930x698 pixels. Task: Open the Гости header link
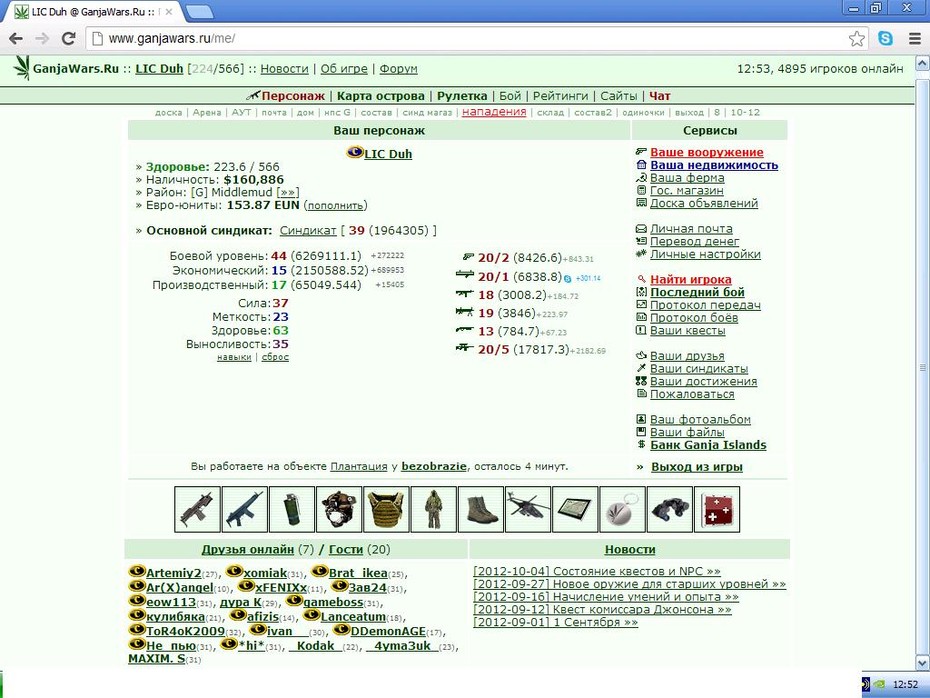(346, 550)
